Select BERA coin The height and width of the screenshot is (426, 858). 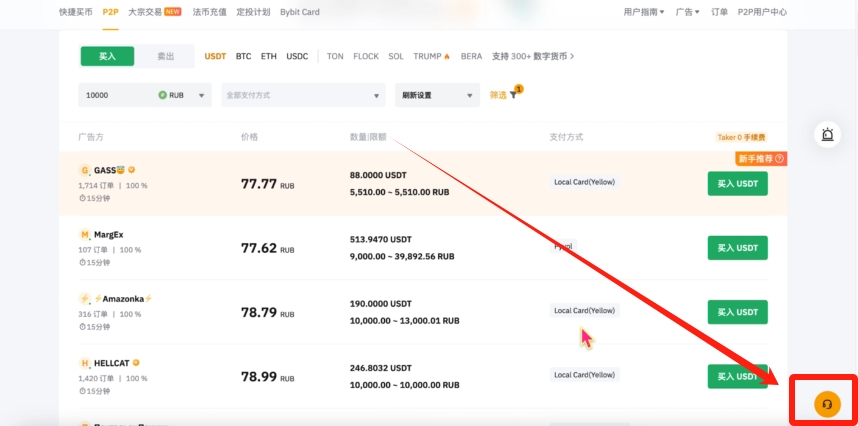pyautogui.click(x=472, y=56)
